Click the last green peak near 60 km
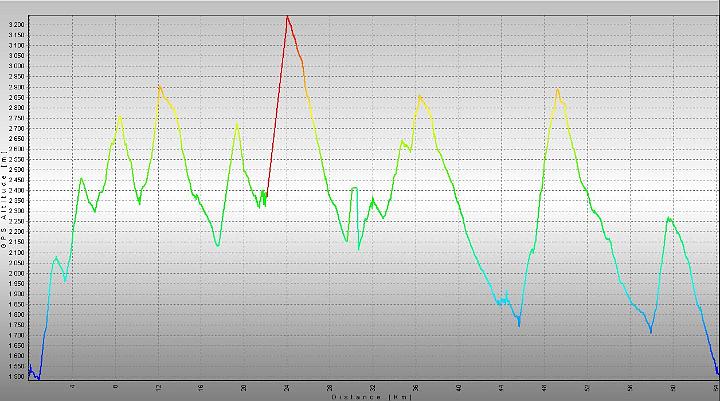This screenshot has width=720, height=401. pyautogui.click(x=669, y=218)
